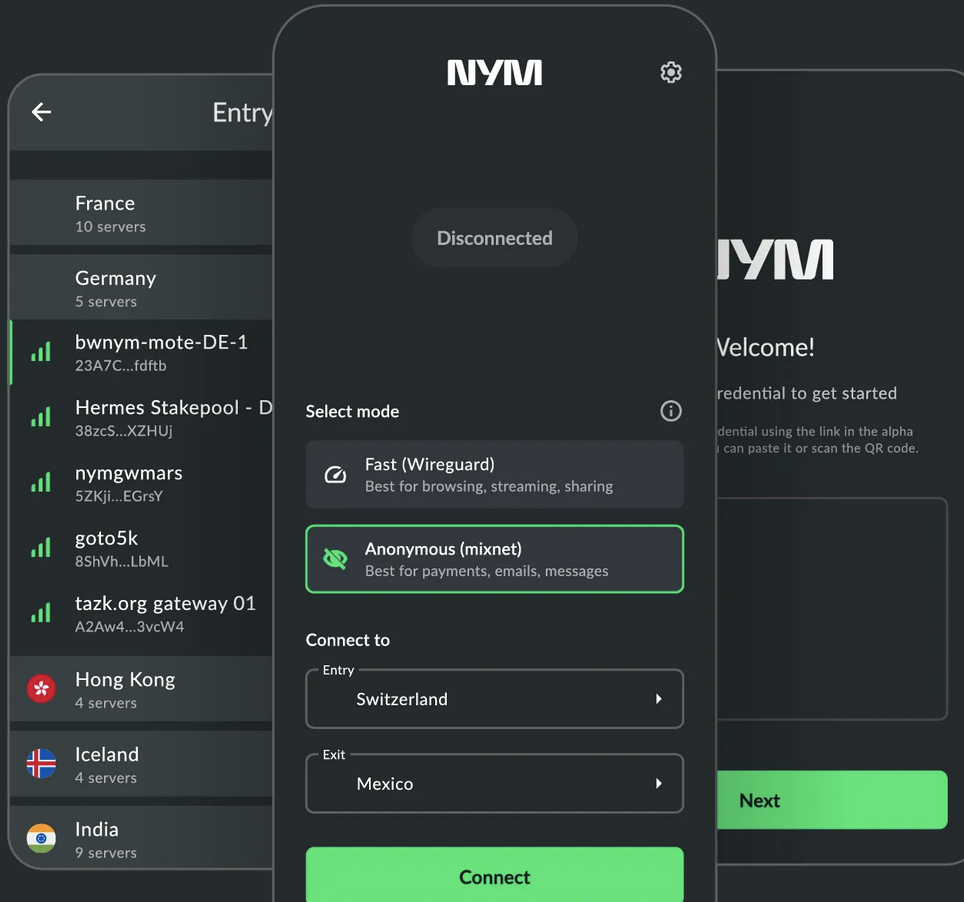Click the Select mode info icon
Screen dimensions: 964x902
point(671,411)
